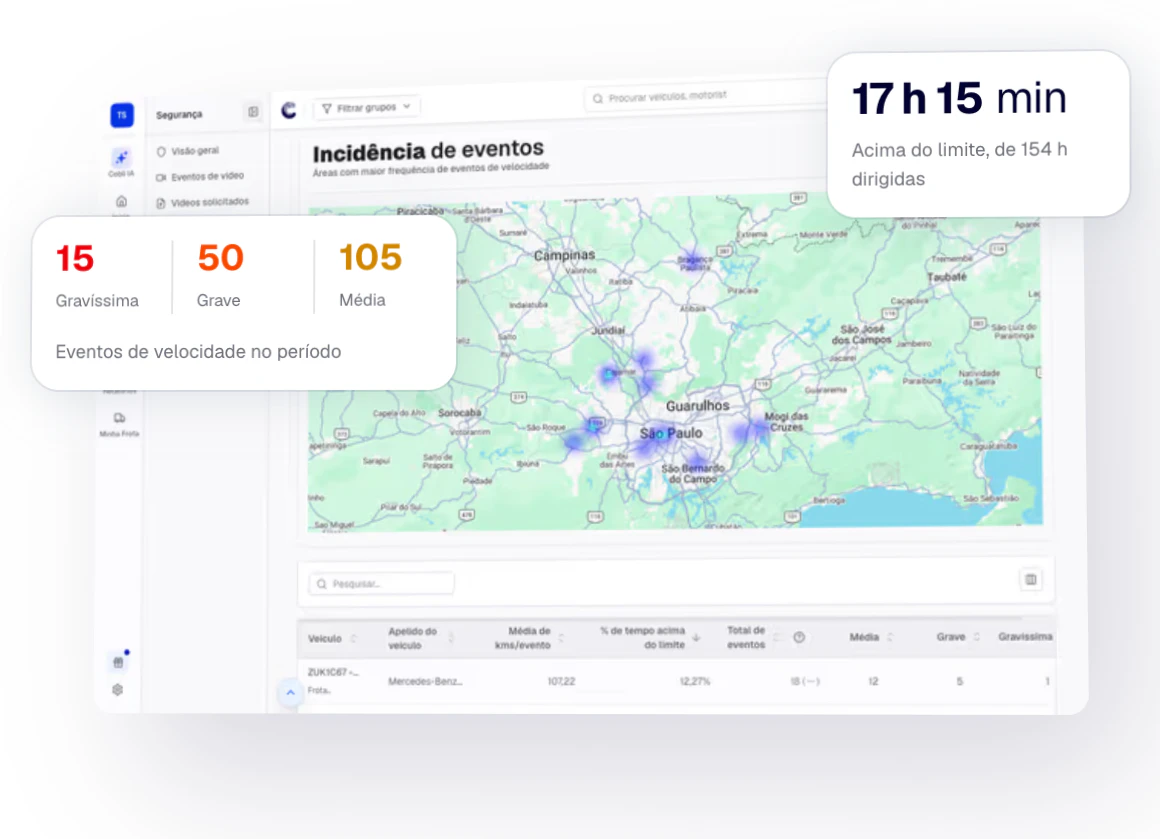Screen dimensions: 1160x839
Task: Collapse the Segurança side panel
Action: (253, 112)
